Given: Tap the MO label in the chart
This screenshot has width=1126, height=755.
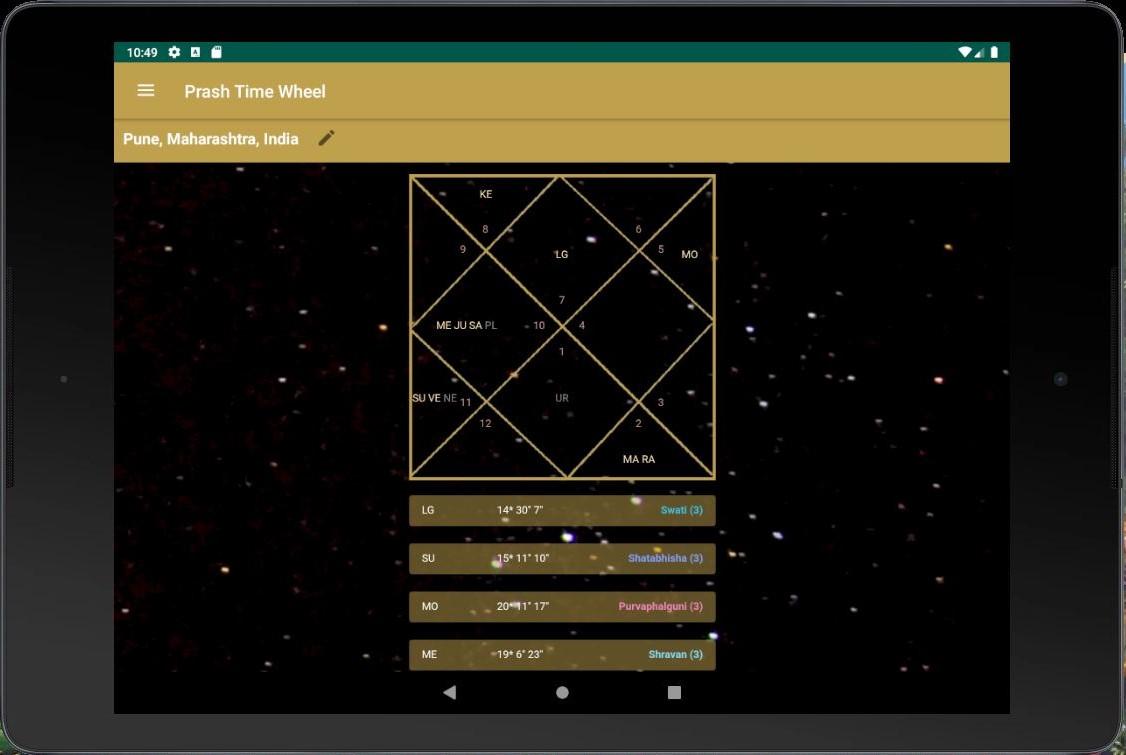Looking at the screenshot, I should [x=689, y=254].
